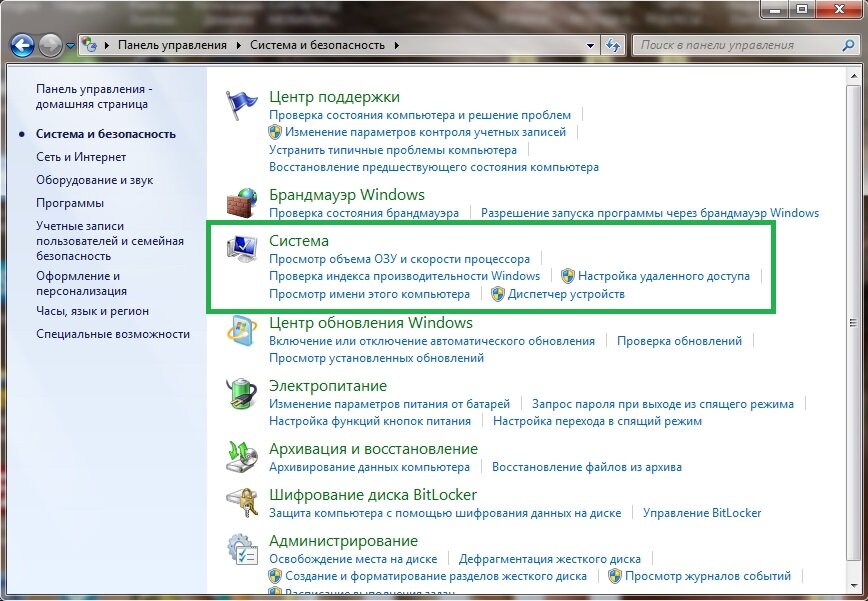Open Настройка функций кнопок питания

point(370,421)
